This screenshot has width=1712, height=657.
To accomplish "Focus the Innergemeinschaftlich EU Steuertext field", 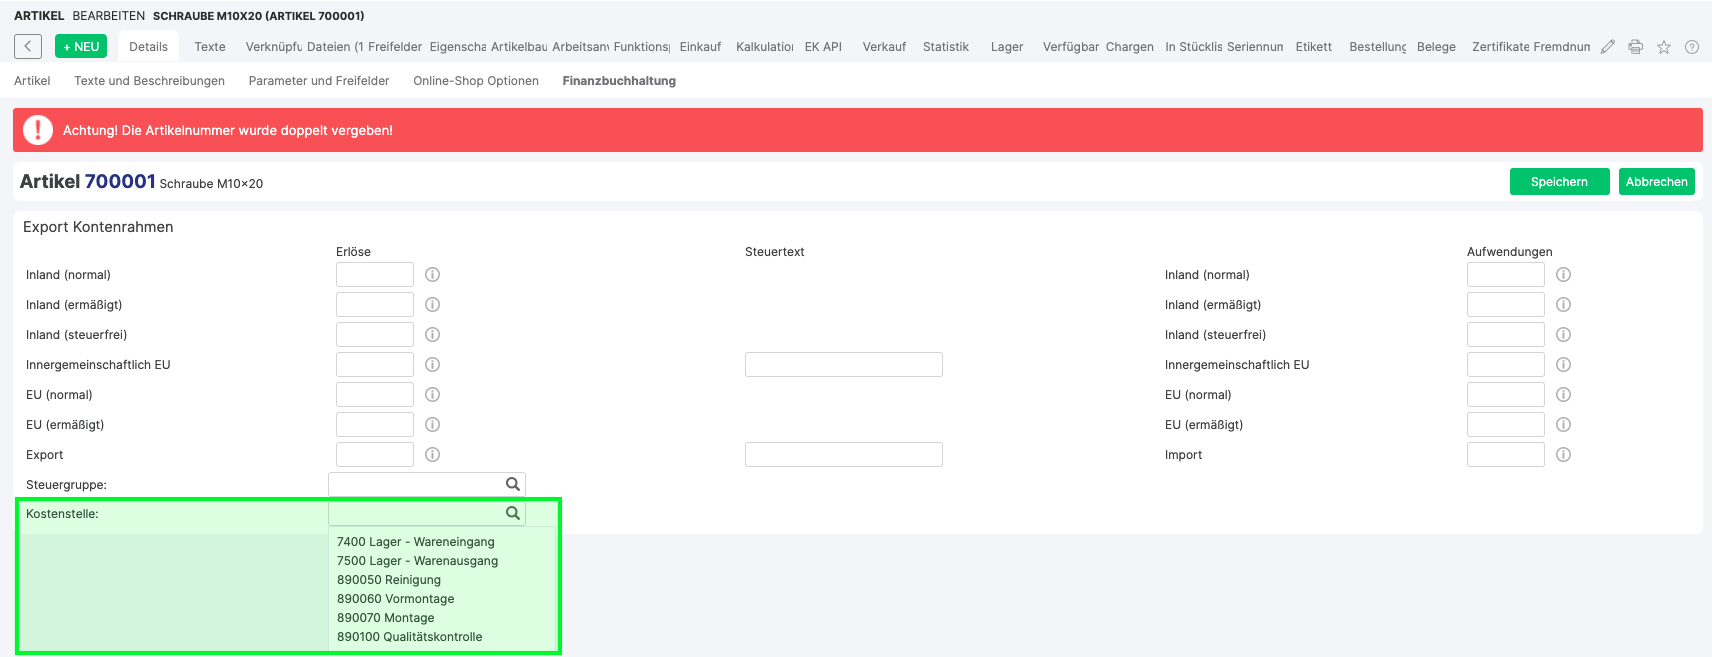I will (x=843, y=365).
